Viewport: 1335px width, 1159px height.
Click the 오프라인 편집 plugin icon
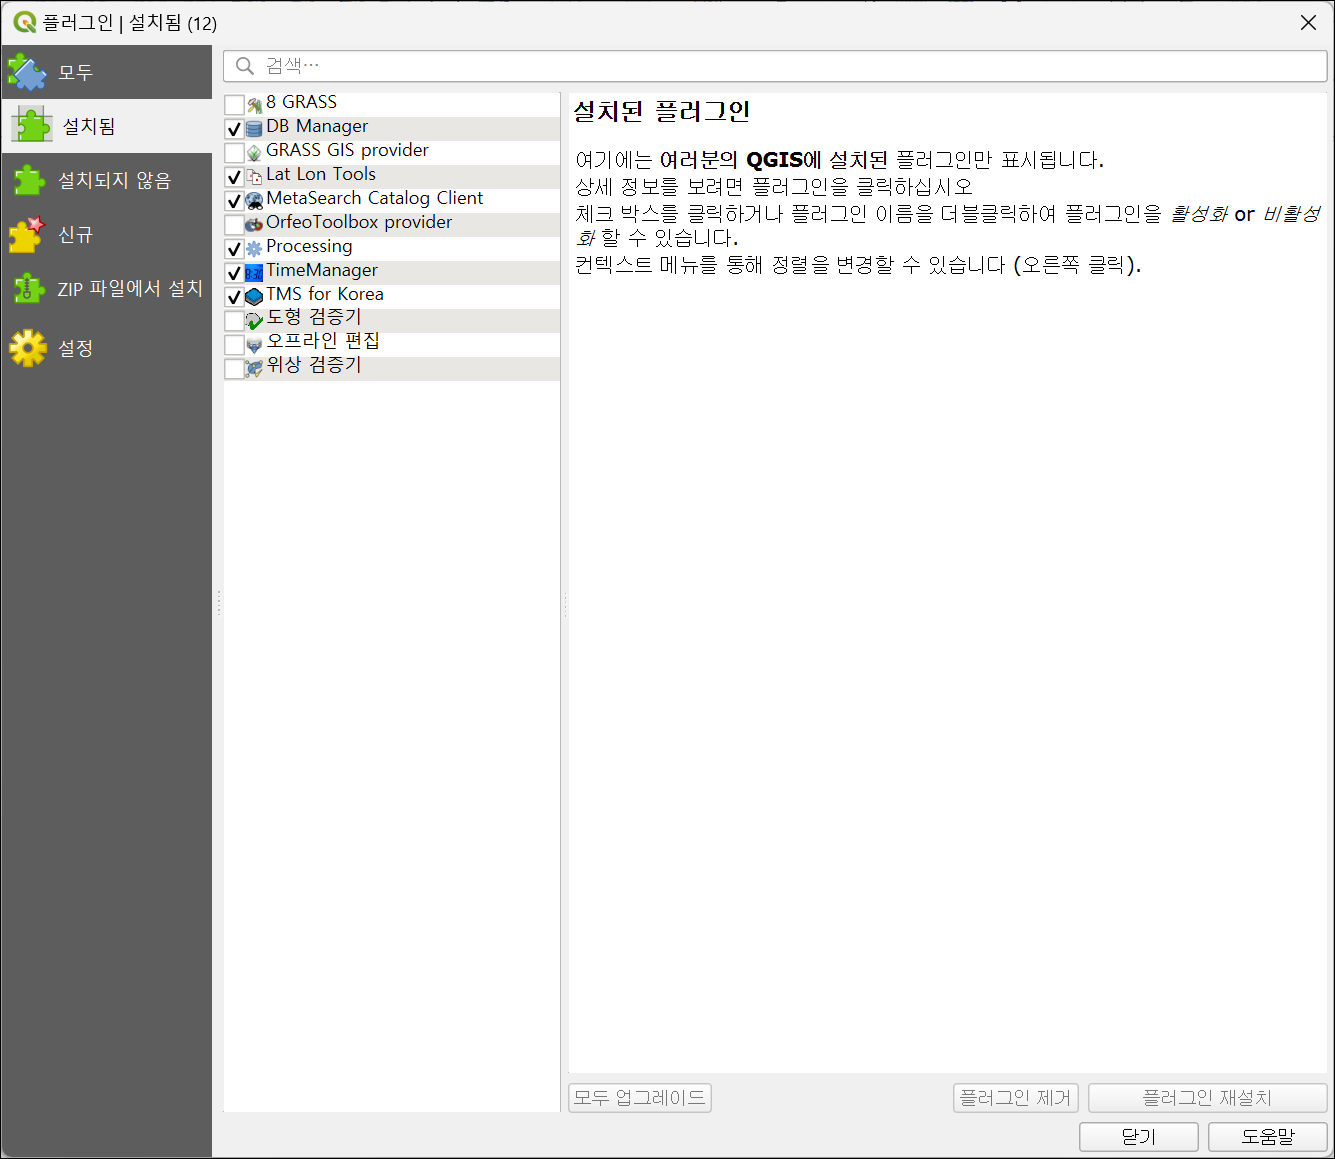point(254,345)
